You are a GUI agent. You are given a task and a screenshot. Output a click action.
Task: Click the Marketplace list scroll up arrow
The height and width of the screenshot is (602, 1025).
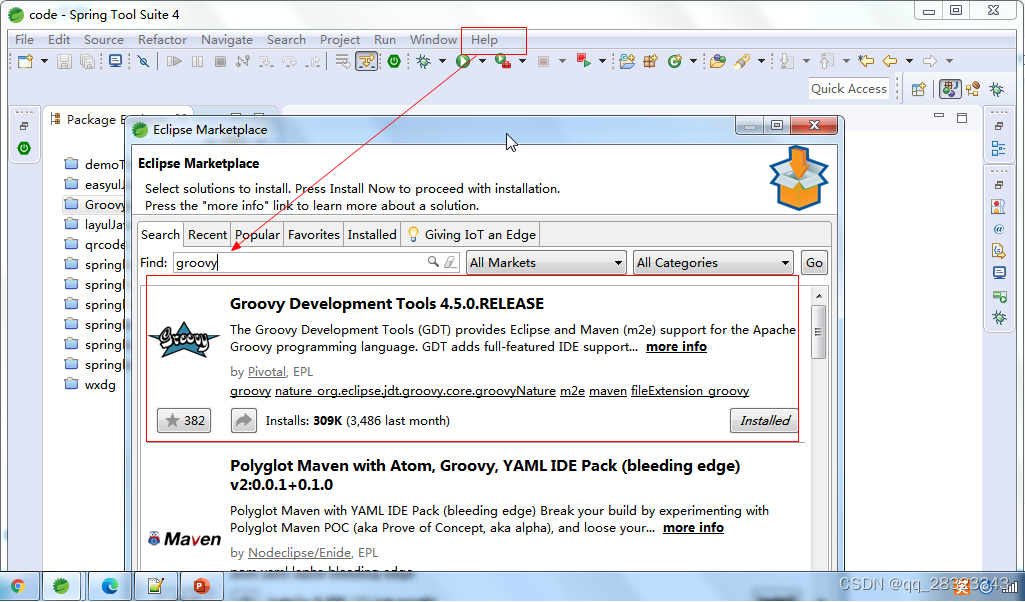tap(818, 297)
